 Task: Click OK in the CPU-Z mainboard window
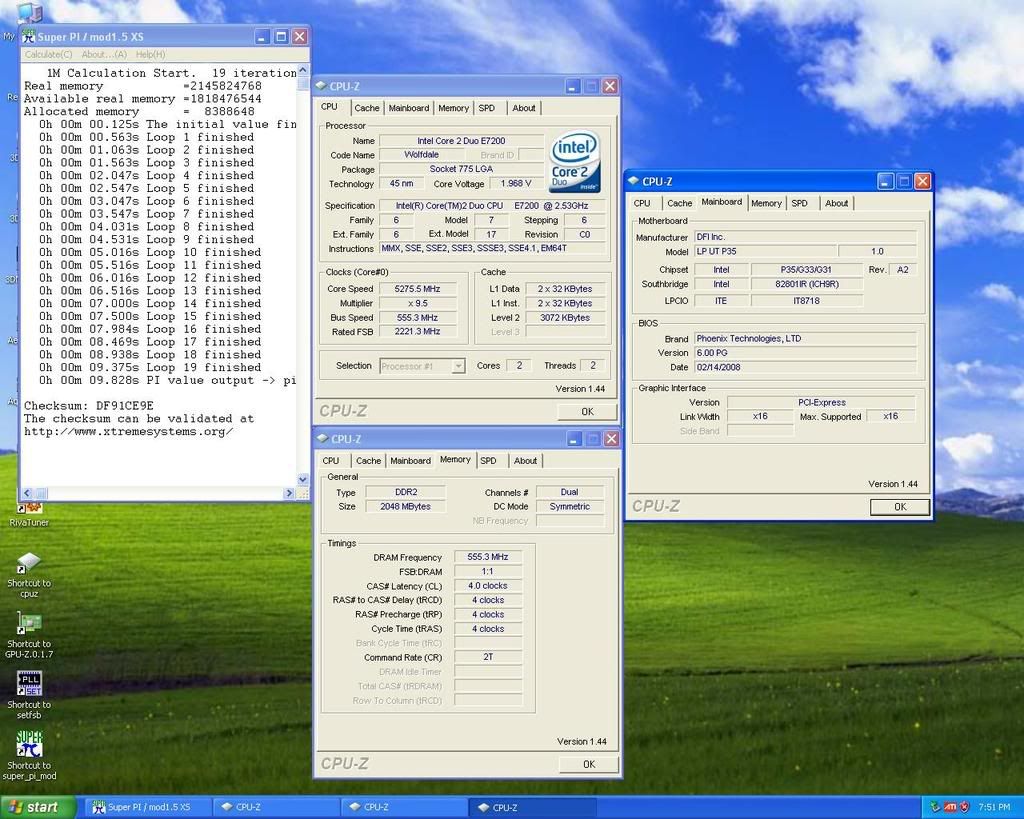tap(900, 507)
